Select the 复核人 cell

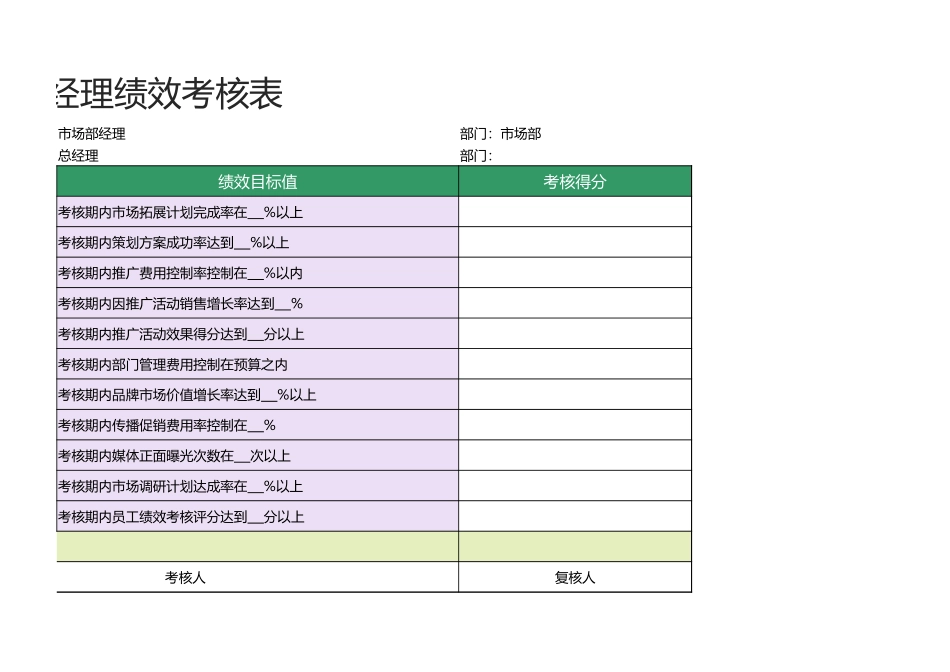coord(574,578)
